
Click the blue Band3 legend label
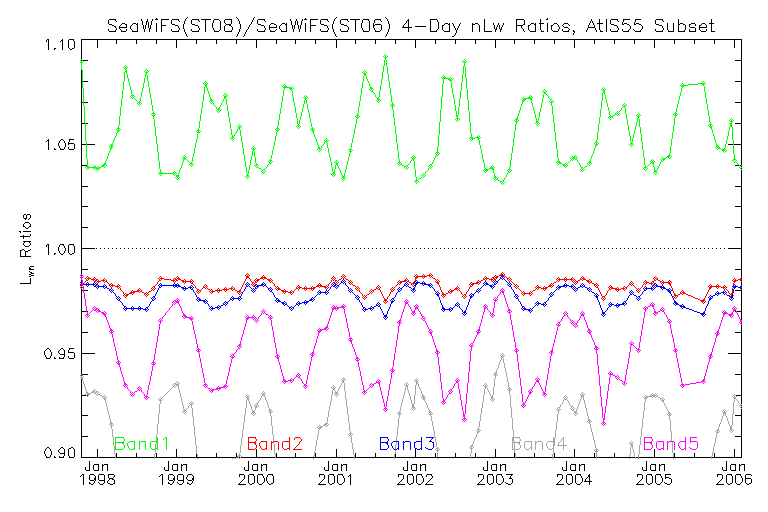point(407,444)
